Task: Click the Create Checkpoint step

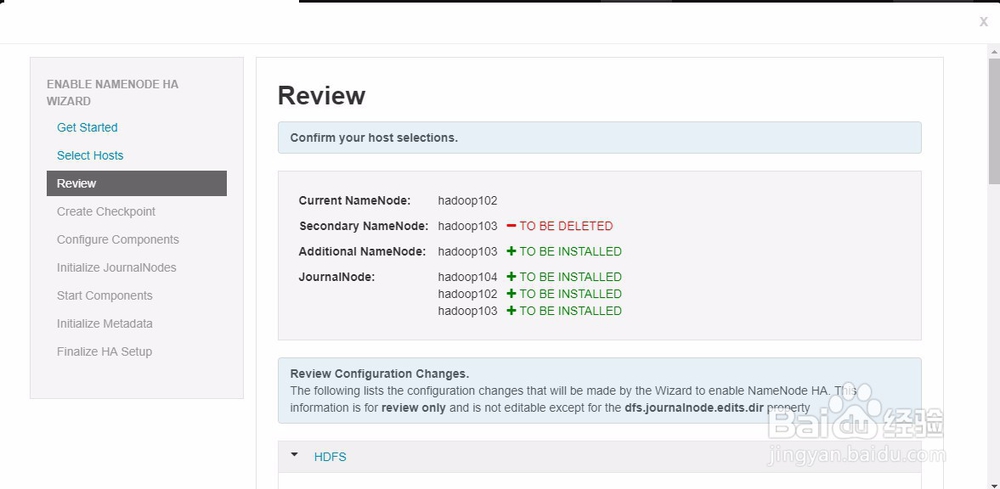Action: pyautogui.click(x=106, y=212)
